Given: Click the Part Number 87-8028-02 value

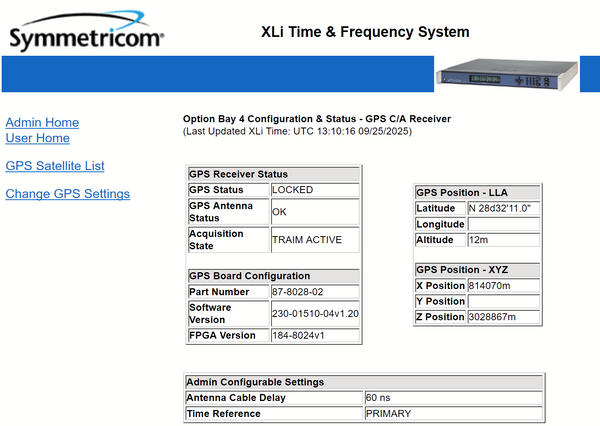Looking at the screenshot, I should [314, 292].
